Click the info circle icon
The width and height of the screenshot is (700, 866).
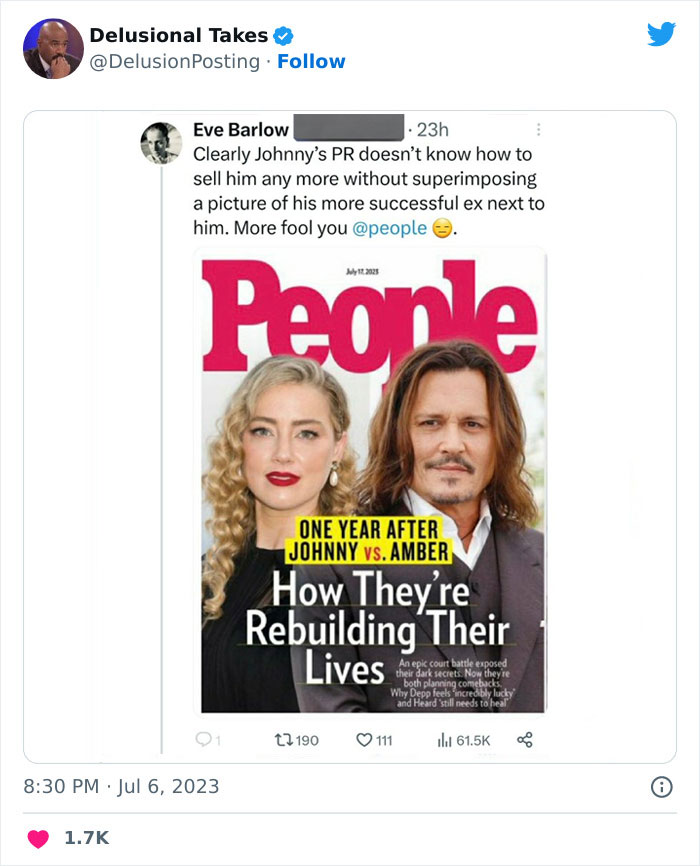coord(661,787)
